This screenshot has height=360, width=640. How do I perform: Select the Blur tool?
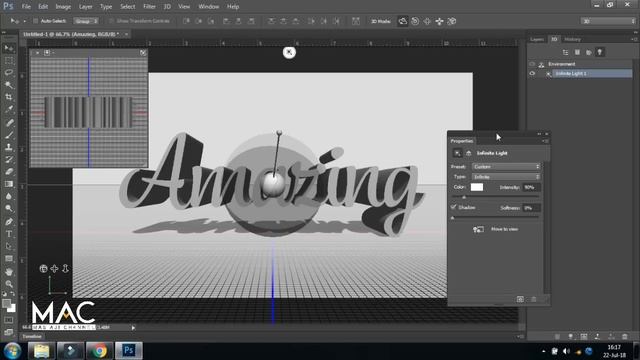pyautogui.click(x=9, y=196)
